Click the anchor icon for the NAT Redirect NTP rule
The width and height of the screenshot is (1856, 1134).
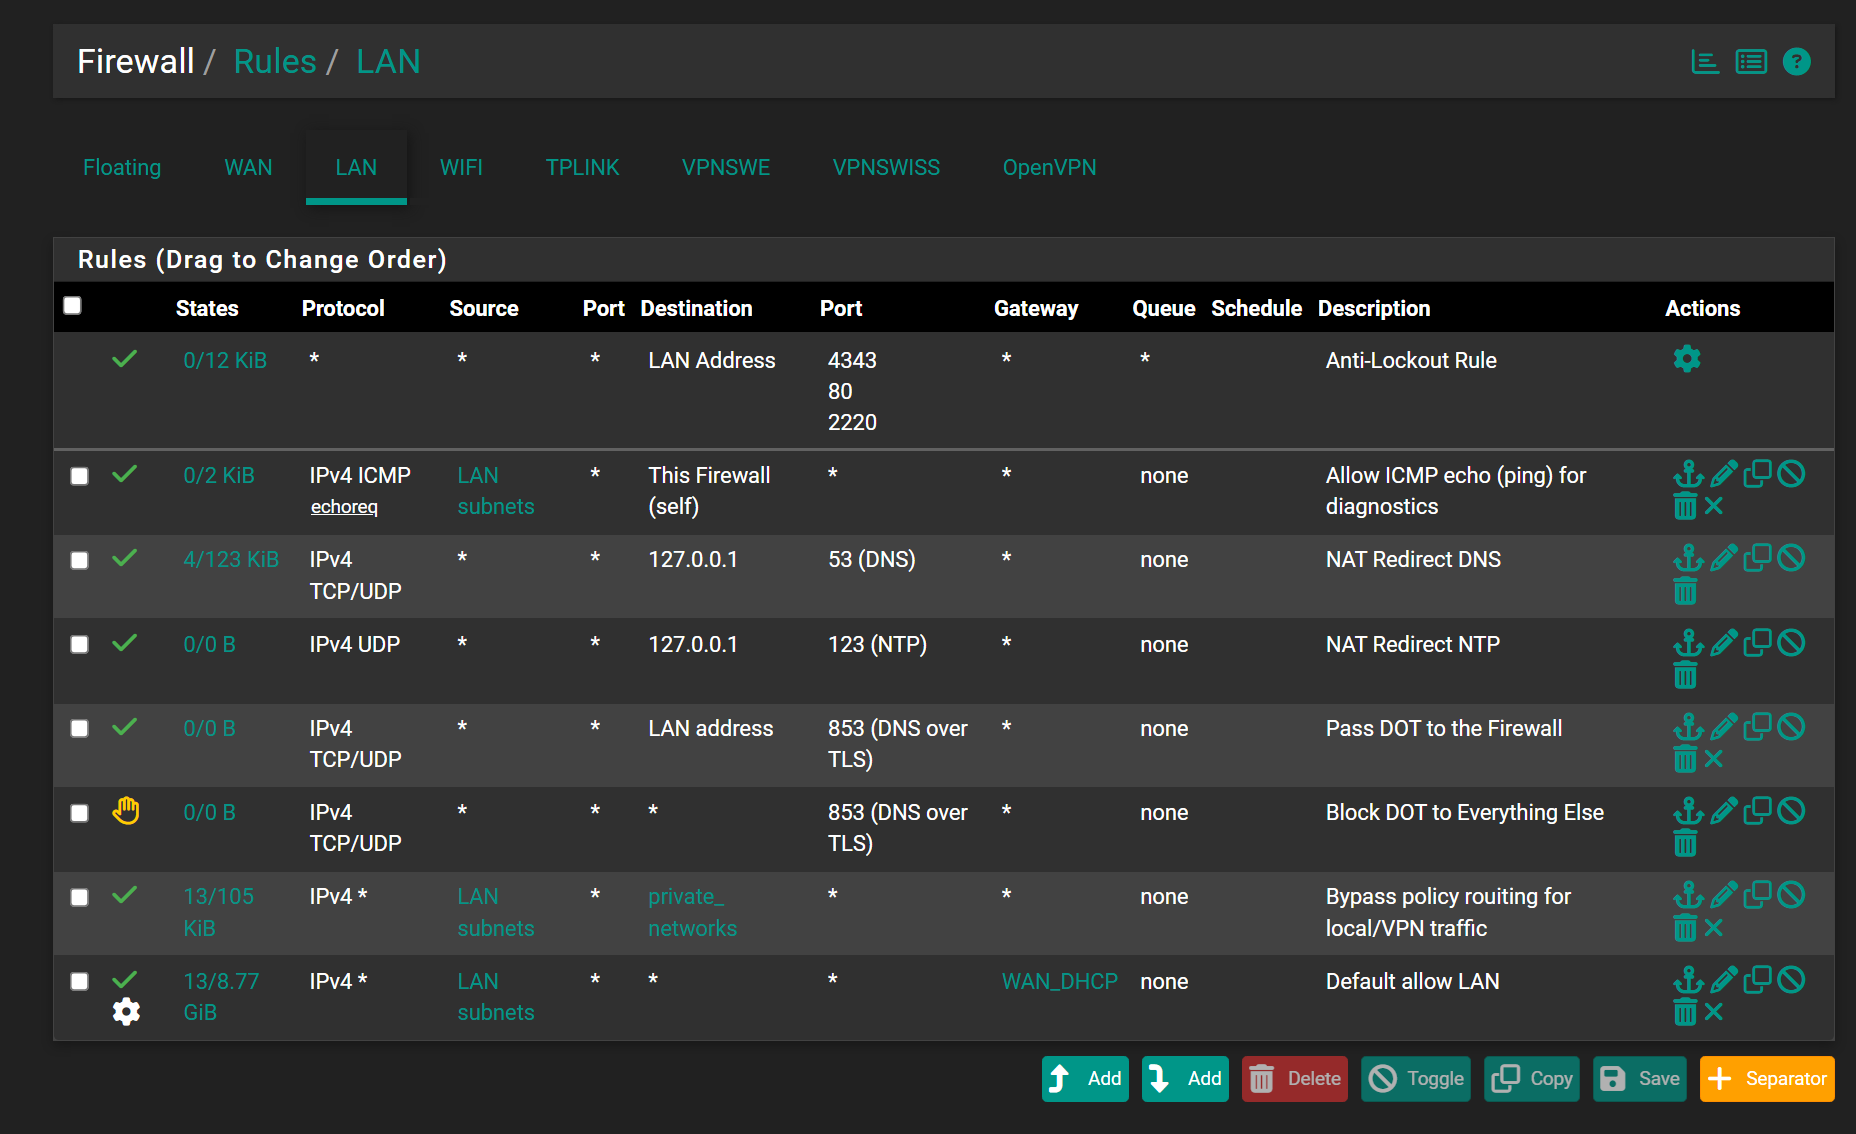(x=1688, y=643)
